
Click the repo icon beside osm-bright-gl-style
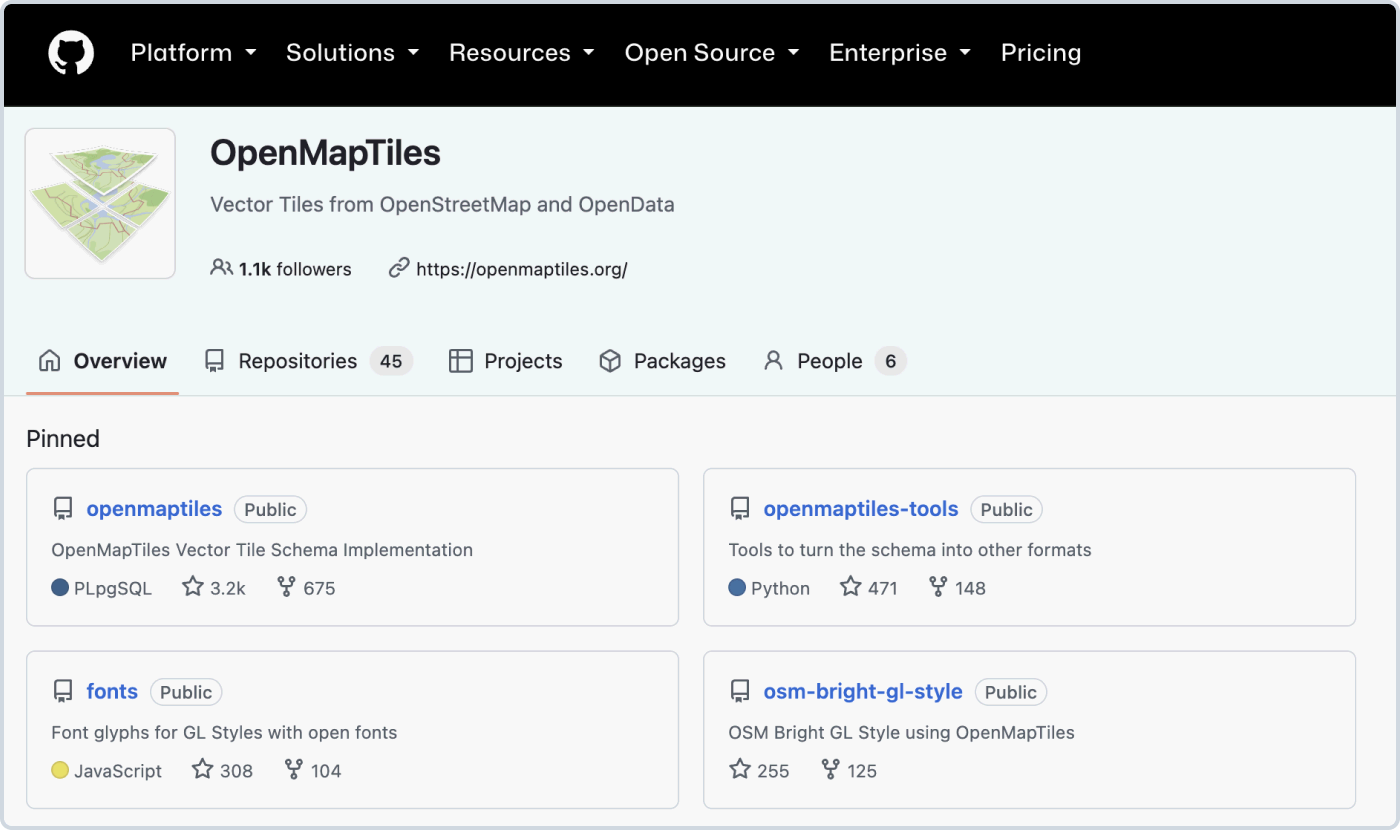740,692
